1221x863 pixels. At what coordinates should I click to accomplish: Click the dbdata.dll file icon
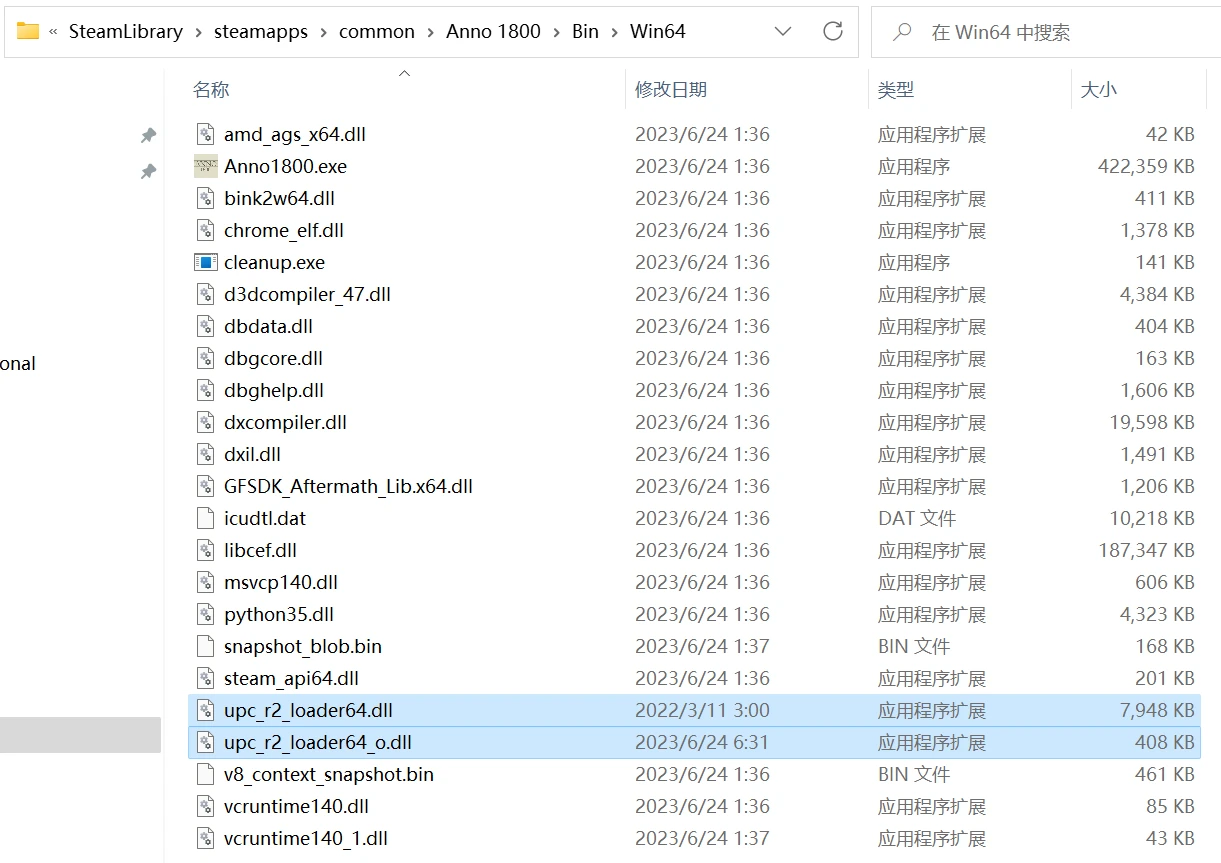point(205,327)
